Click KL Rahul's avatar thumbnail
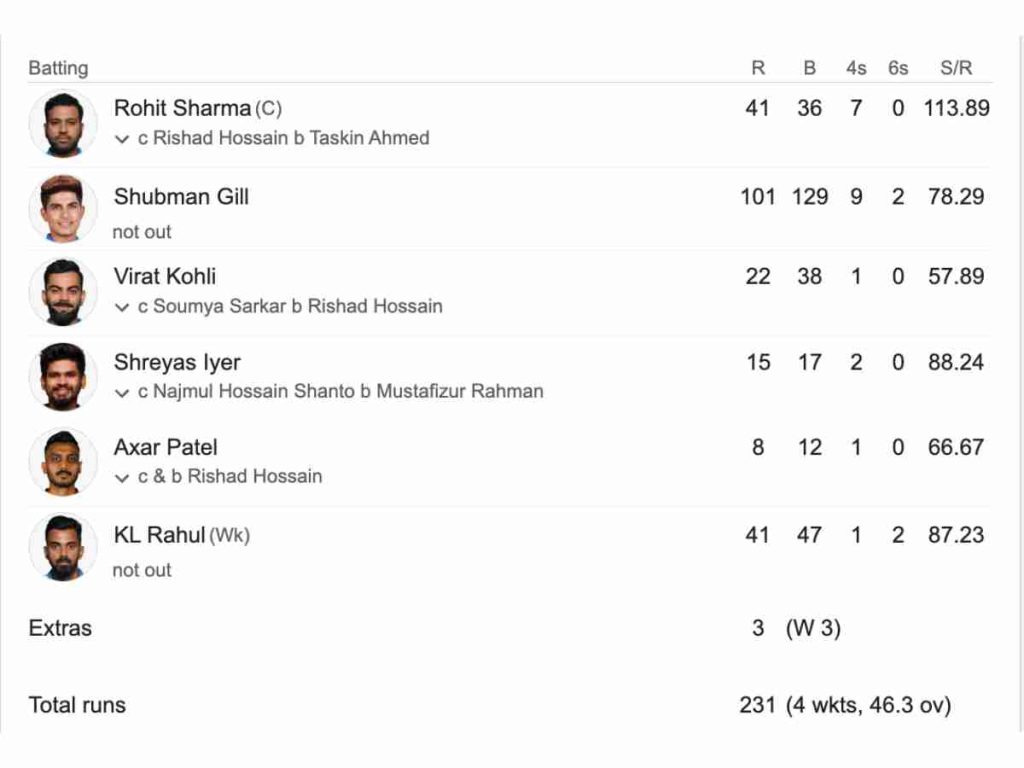The height and width of the screenshot is (768, 1024). (x=63, y=547)
